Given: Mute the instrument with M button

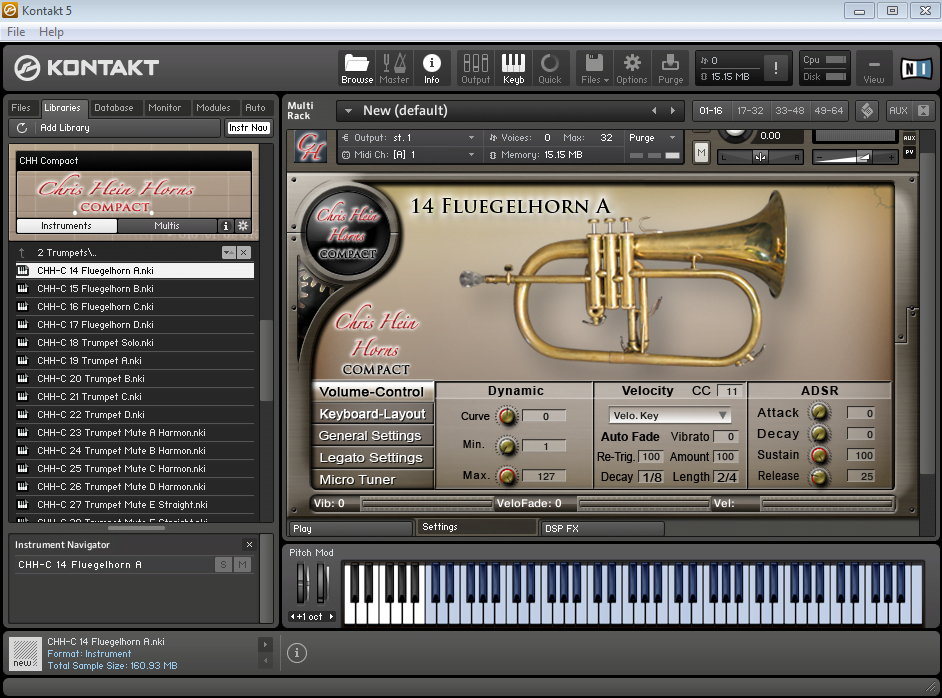Looking at the screenshot, I should tap(701, 153).
